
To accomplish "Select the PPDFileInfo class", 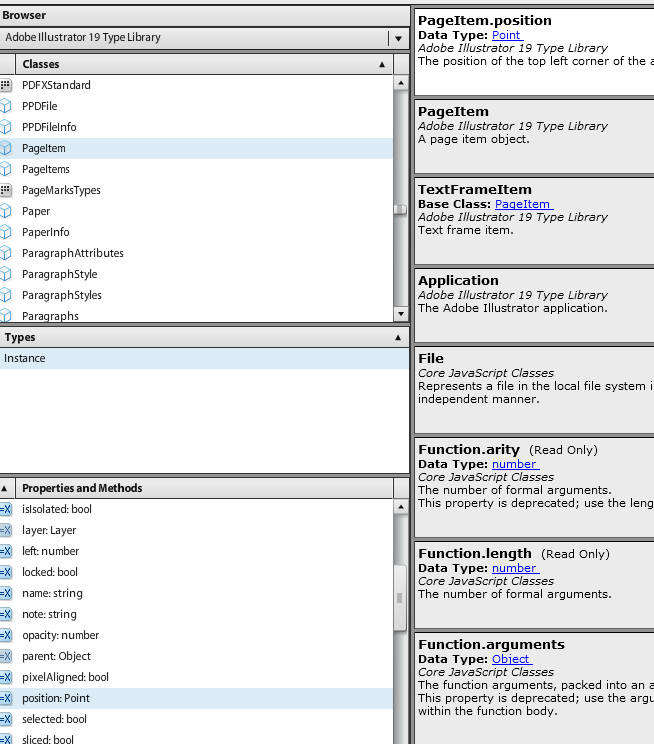I will (x=196, y=127).
